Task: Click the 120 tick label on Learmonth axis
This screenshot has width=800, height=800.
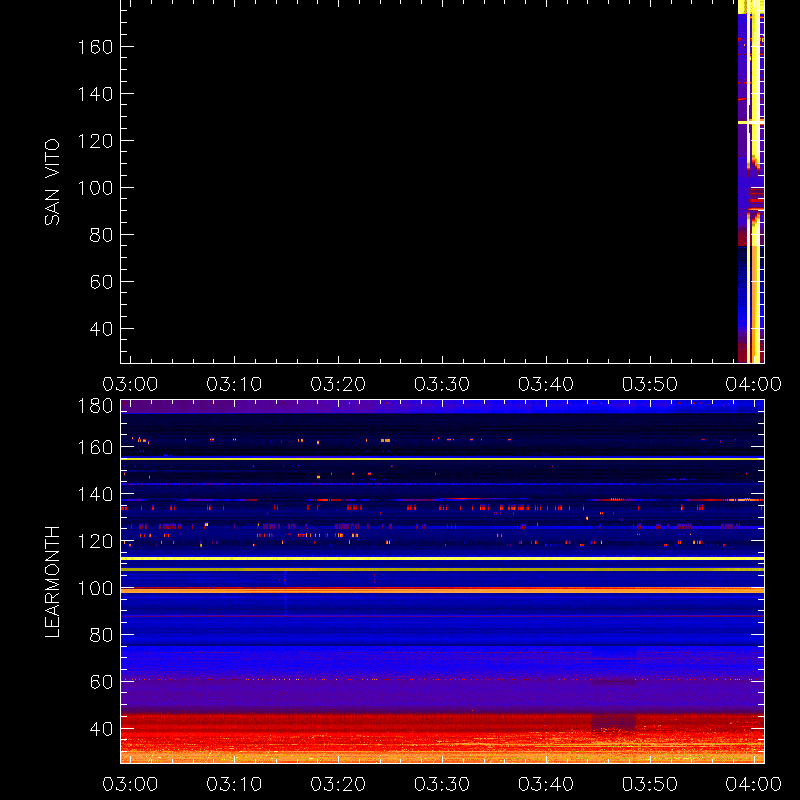Action: [95, 541]
